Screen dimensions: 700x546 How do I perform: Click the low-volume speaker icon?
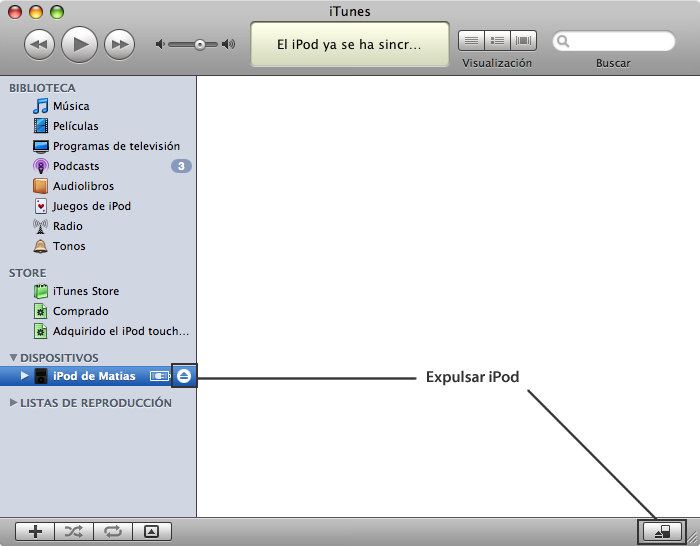coord(160,44)
